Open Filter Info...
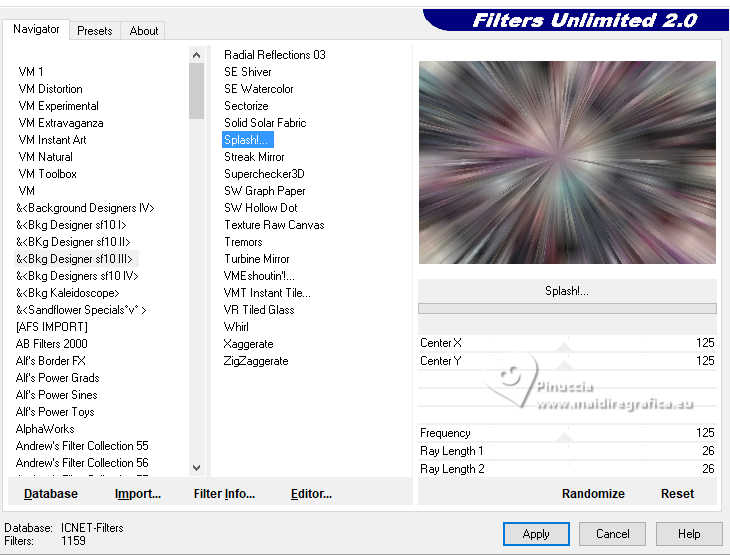The image size is (730, 555). pos(224,494)
